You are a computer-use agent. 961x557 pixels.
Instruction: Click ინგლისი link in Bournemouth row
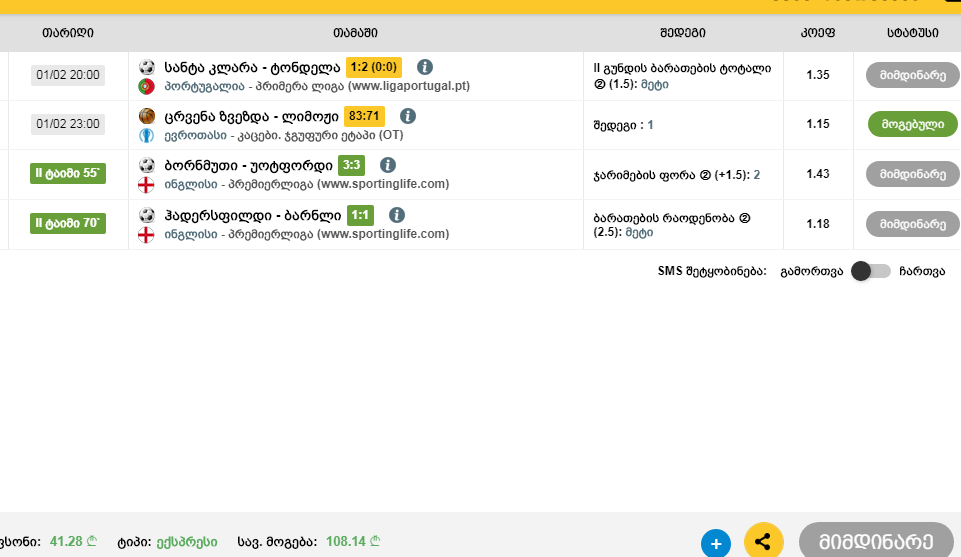tap(191, 184)
